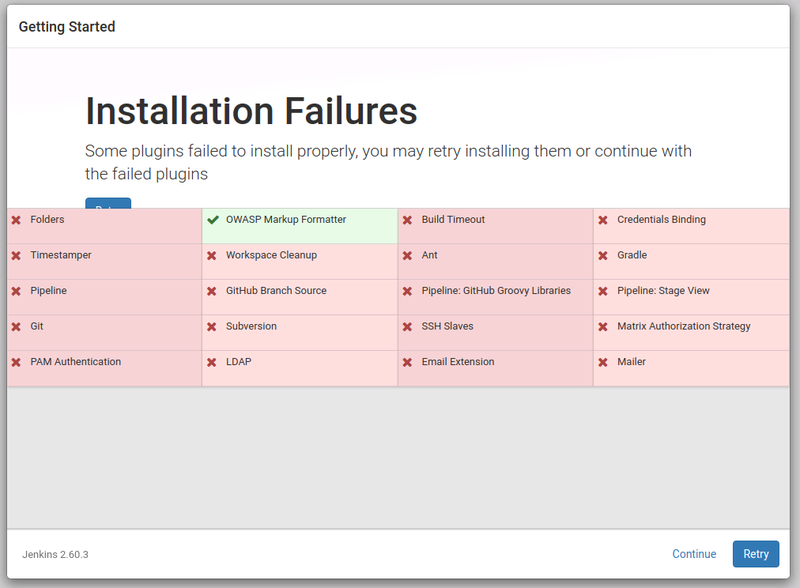The height and width of the screenshot is (588, 800).
Task: Click the Build Timeout plugin name
Action: click(453, 219)
